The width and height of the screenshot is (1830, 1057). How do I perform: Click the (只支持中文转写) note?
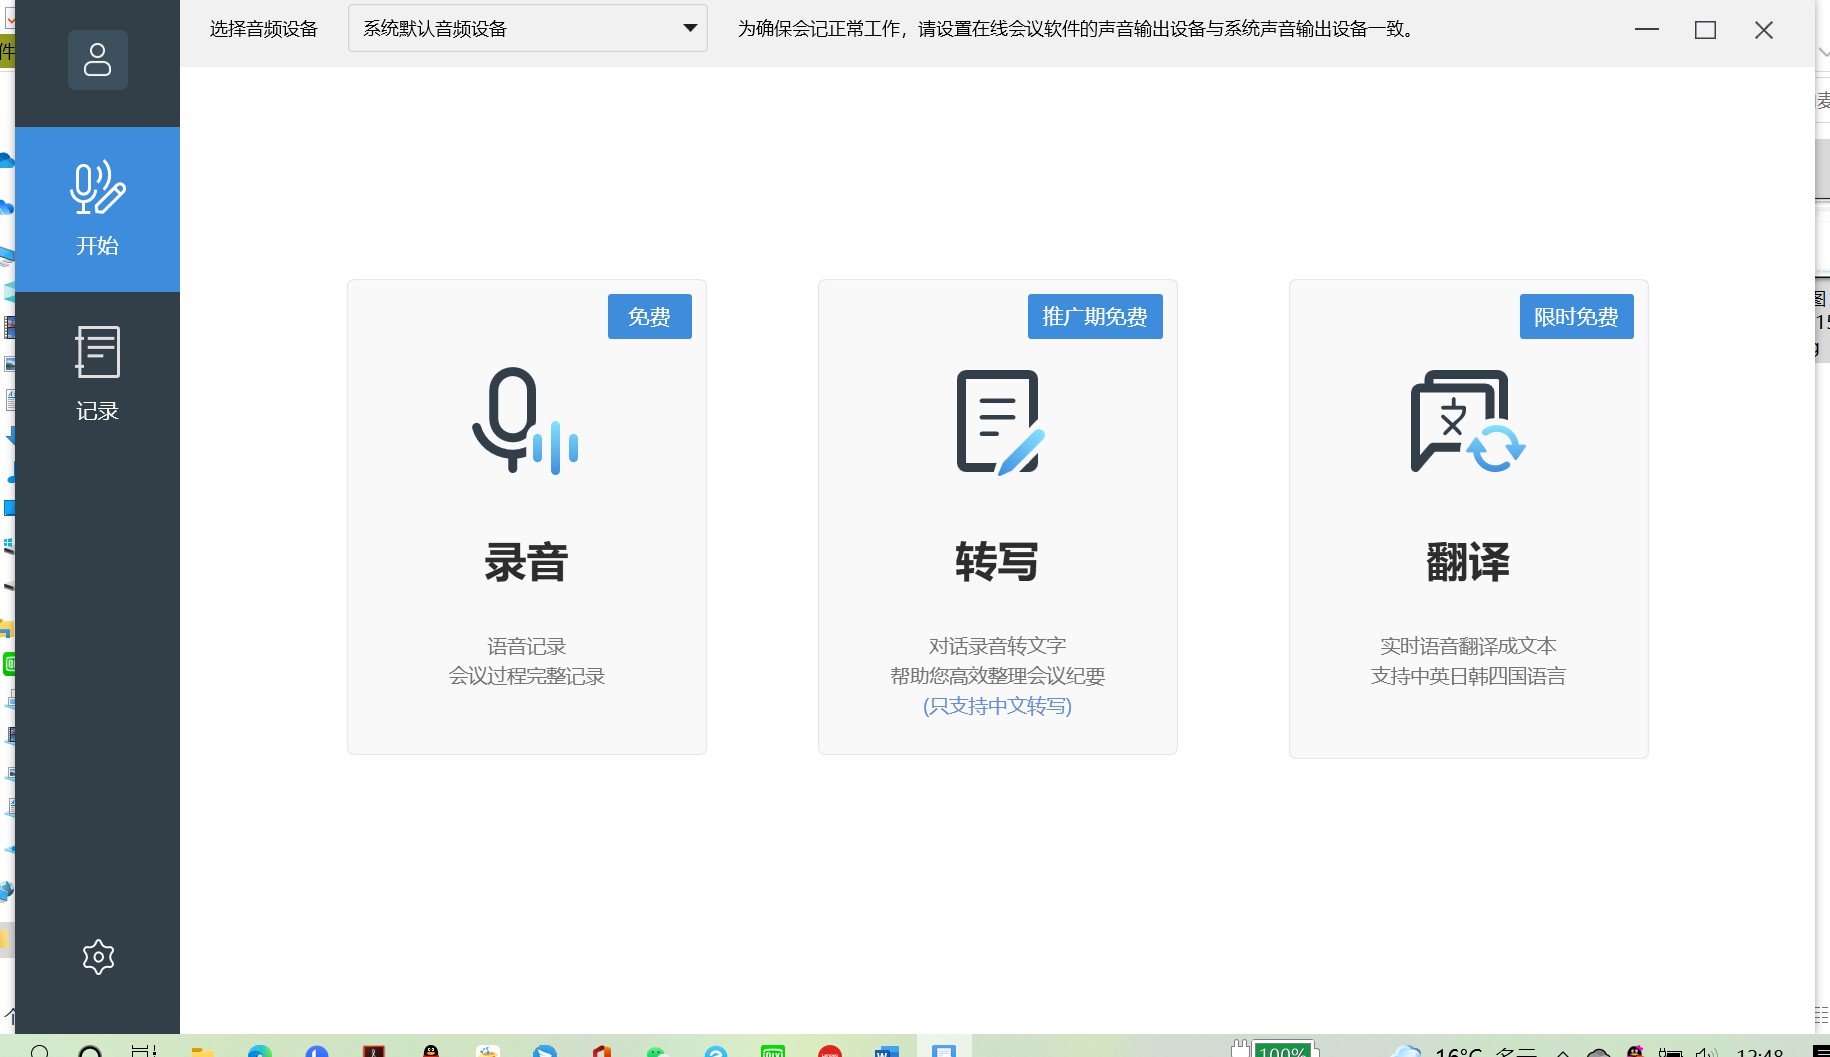point(997,706)
